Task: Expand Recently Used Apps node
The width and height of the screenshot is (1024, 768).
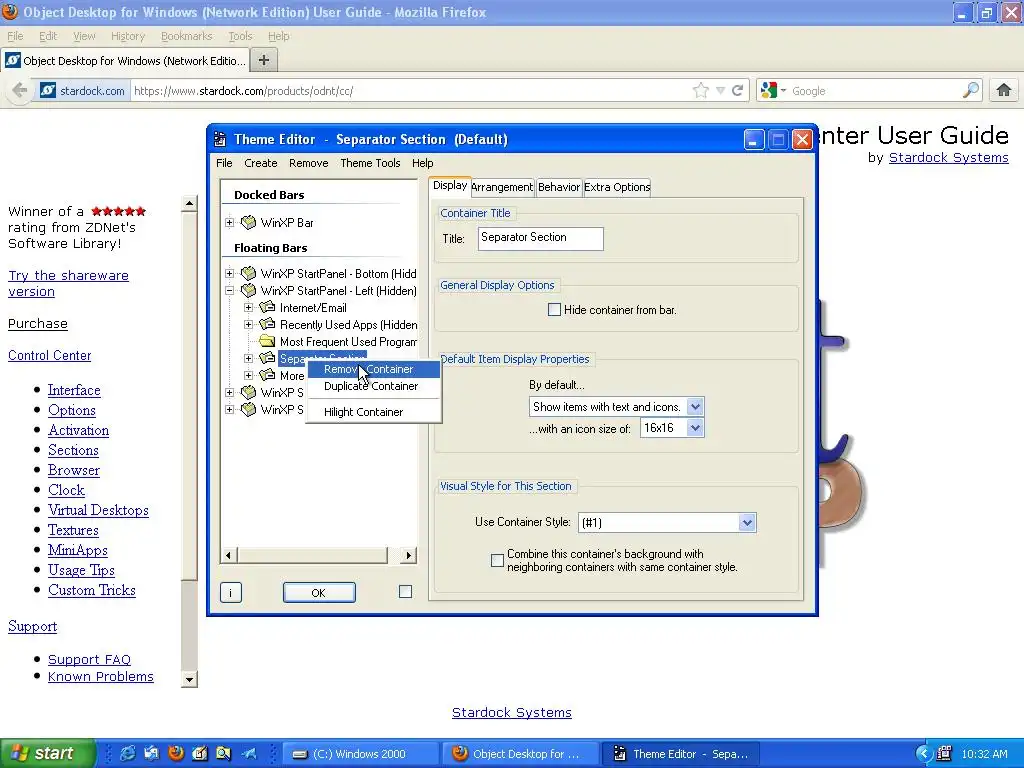Action: click(x=249, y=324)
